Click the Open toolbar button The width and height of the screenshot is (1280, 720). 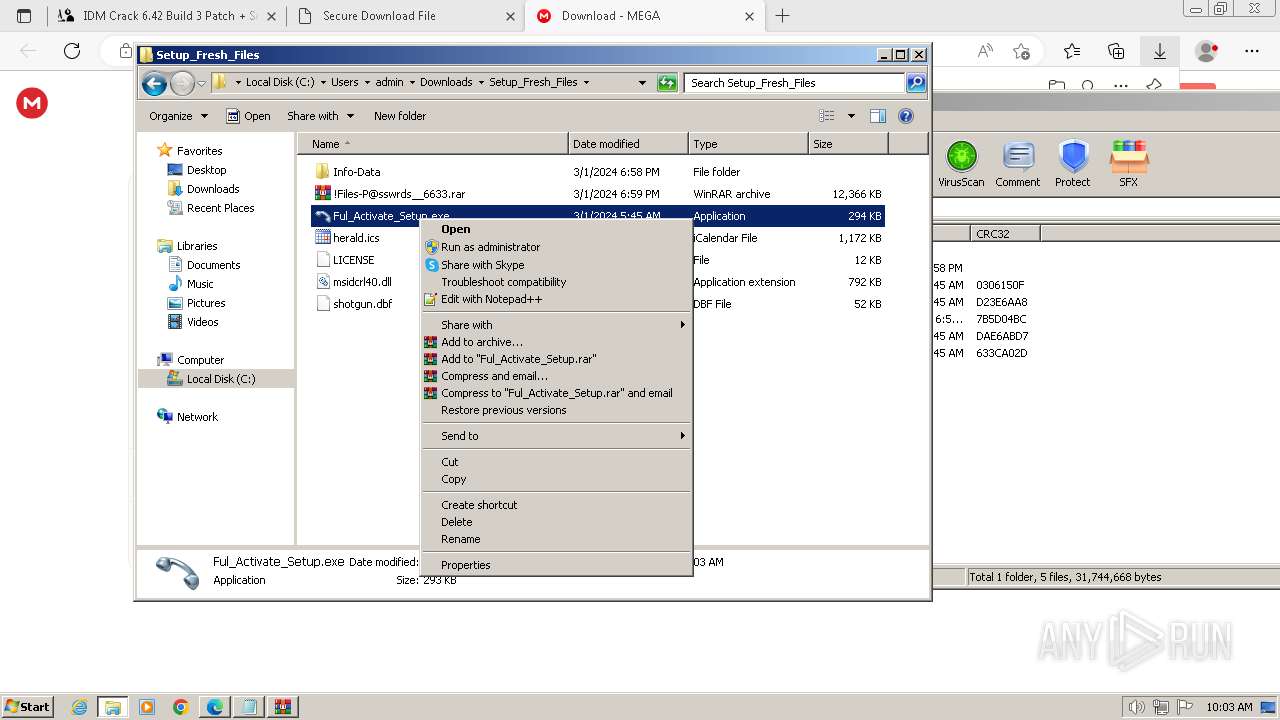coord(248,116)
